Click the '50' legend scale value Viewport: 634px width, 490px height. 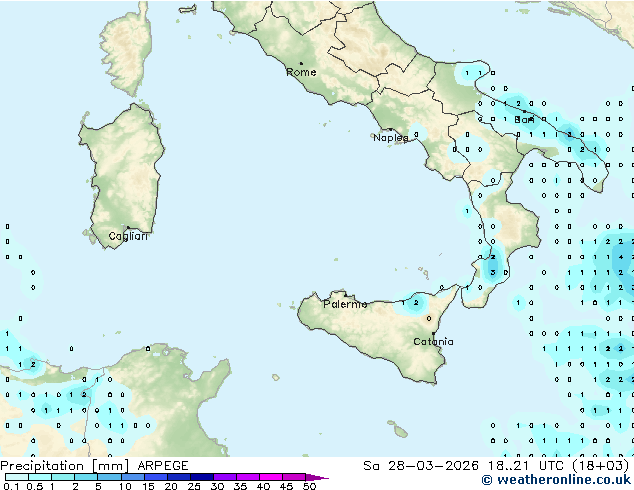309,486
